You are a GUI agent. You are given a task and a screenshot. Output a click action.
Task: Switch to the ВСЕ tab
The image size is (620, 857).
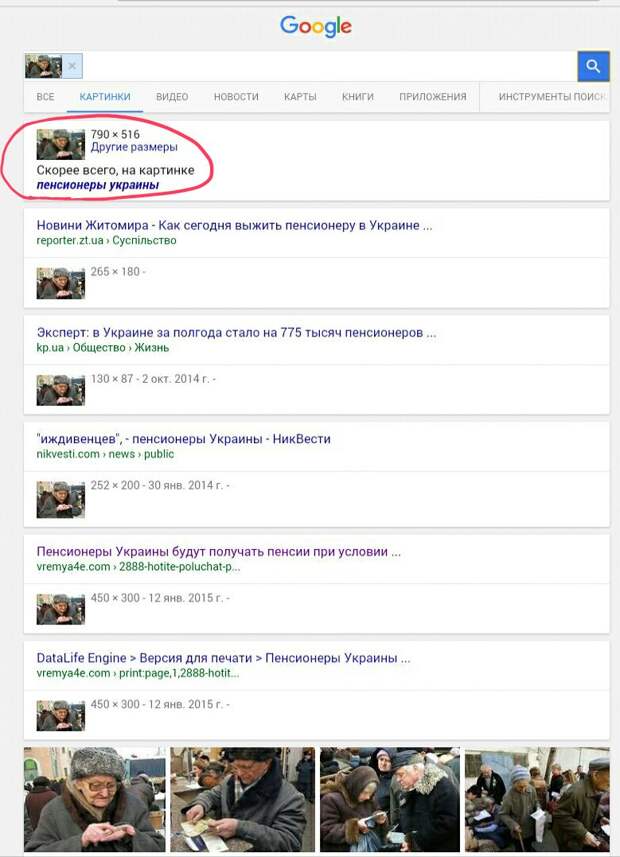pos(45,97)
